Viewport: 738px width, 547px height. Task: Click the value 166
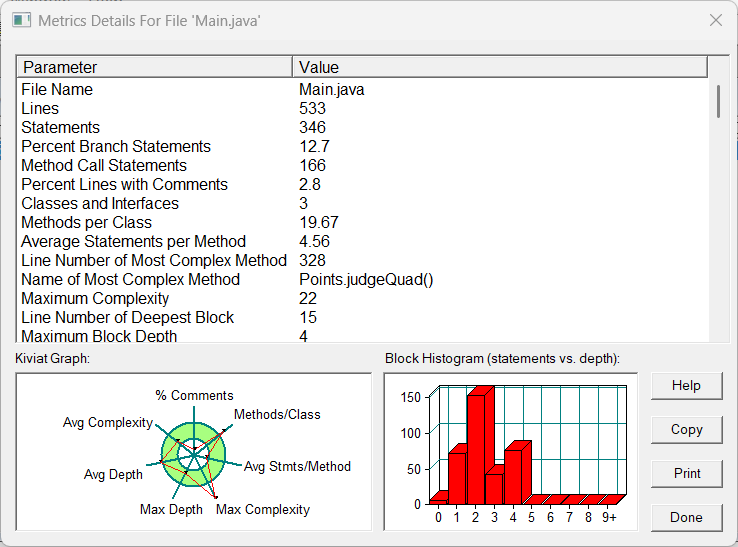click(x=312, y=165)
